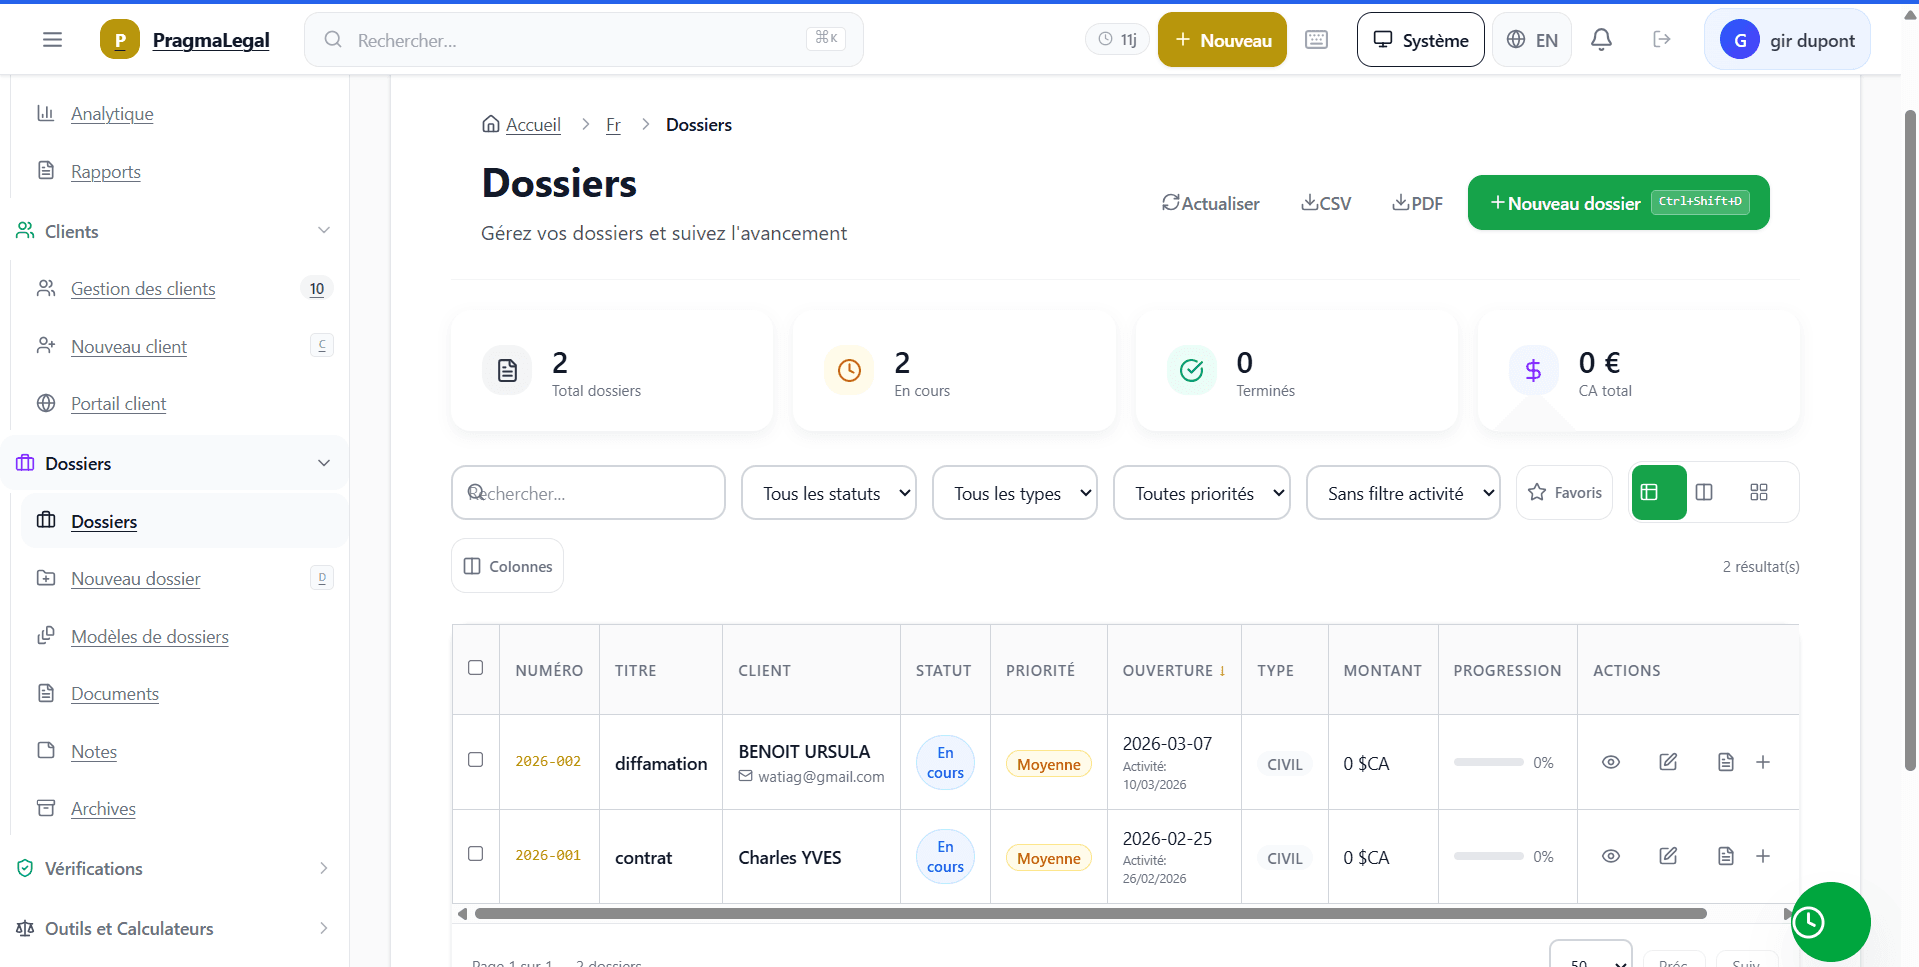Click the green Nouveau dossier button
The width and height of the screenshot is (1919, 967).
point(1617,203)
